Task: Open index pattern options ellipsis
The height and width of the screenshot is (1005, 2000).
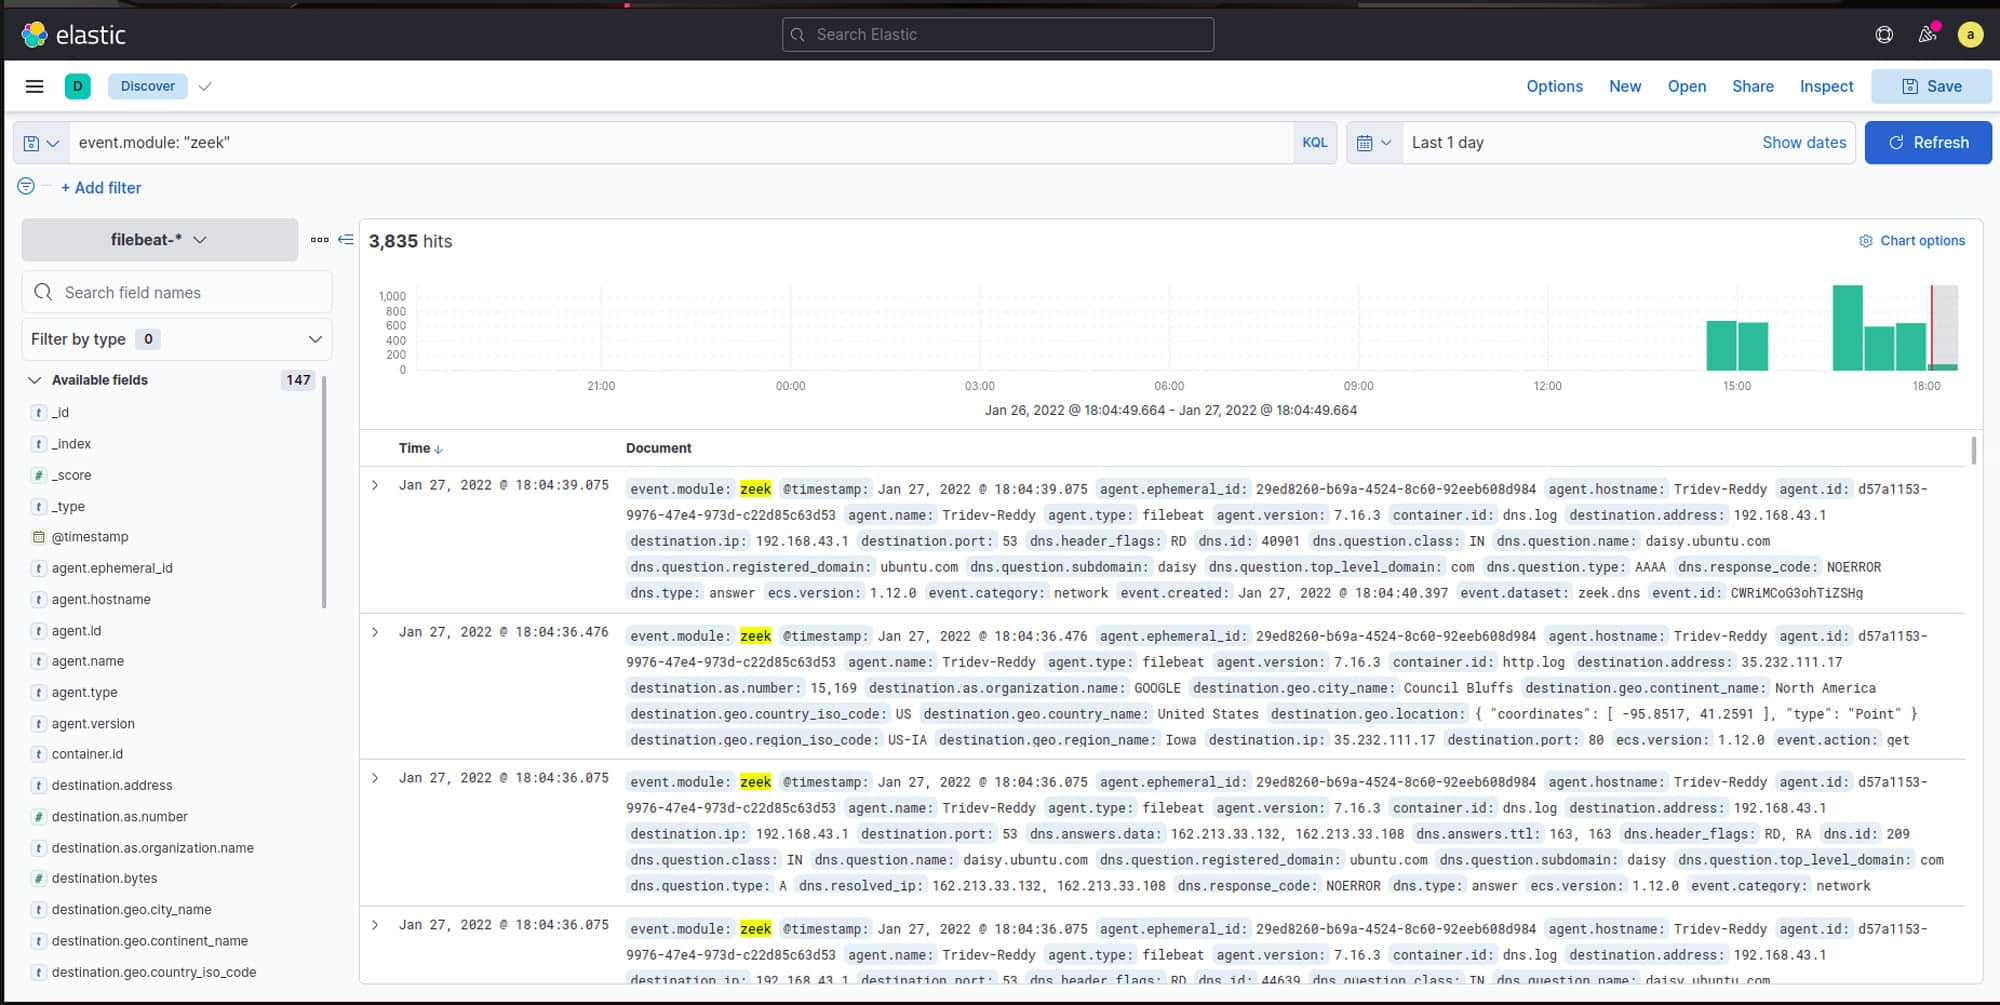Action: [319, 240]
